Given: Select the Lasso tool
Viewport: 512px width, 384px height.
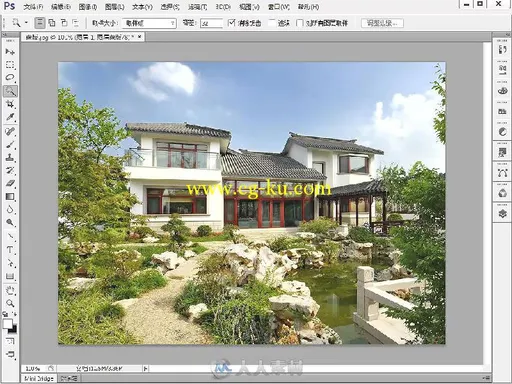Looking at the screenshot, I should (10, 78).
